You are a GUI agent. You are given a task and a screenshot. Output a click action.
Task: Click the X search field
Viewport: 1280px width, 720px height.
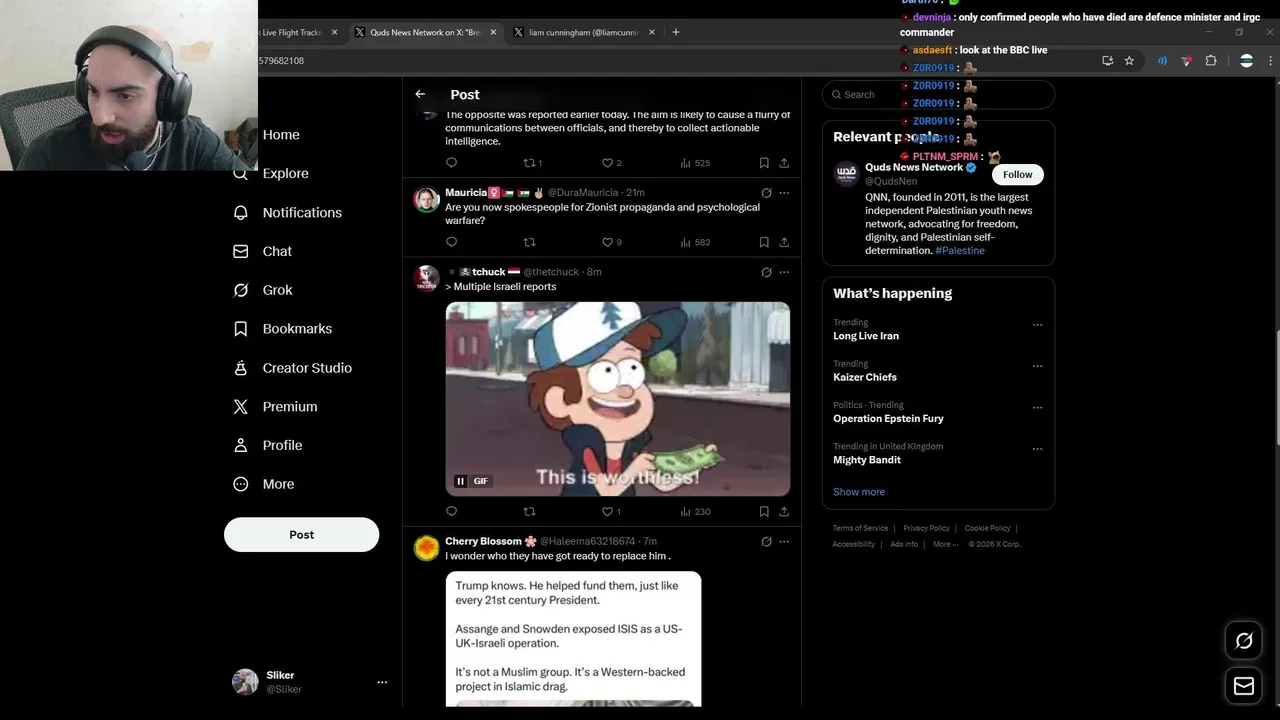point(938,94)
